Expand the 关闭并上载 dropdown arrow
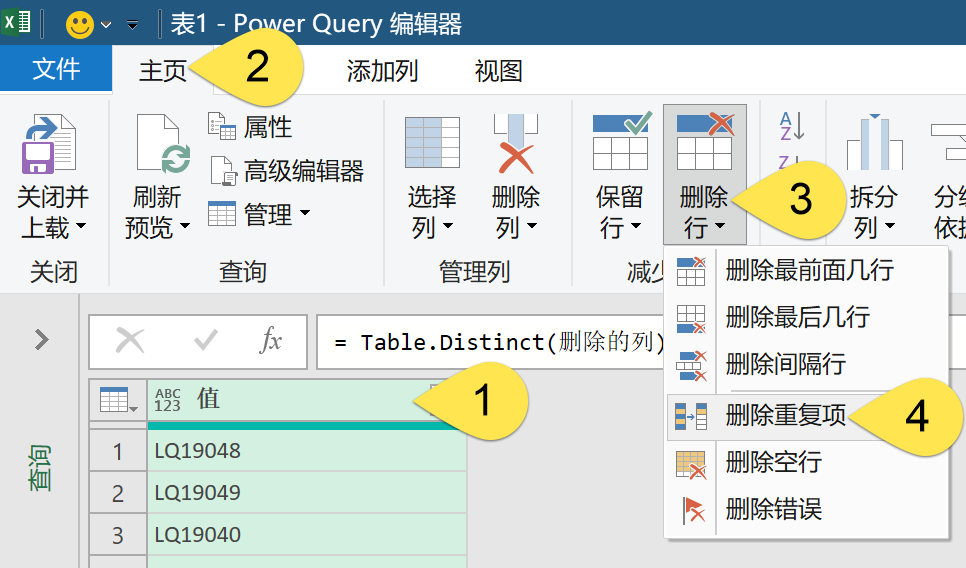This screenshot has width=966, height=568. click(x=81, y=227)
